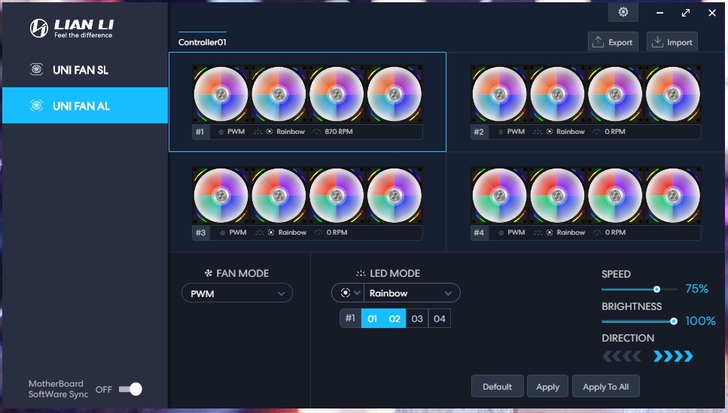Screen dimensions: 728x413
Task: Click the PWM fan icon in group #1 status
Action: point(221,132)
